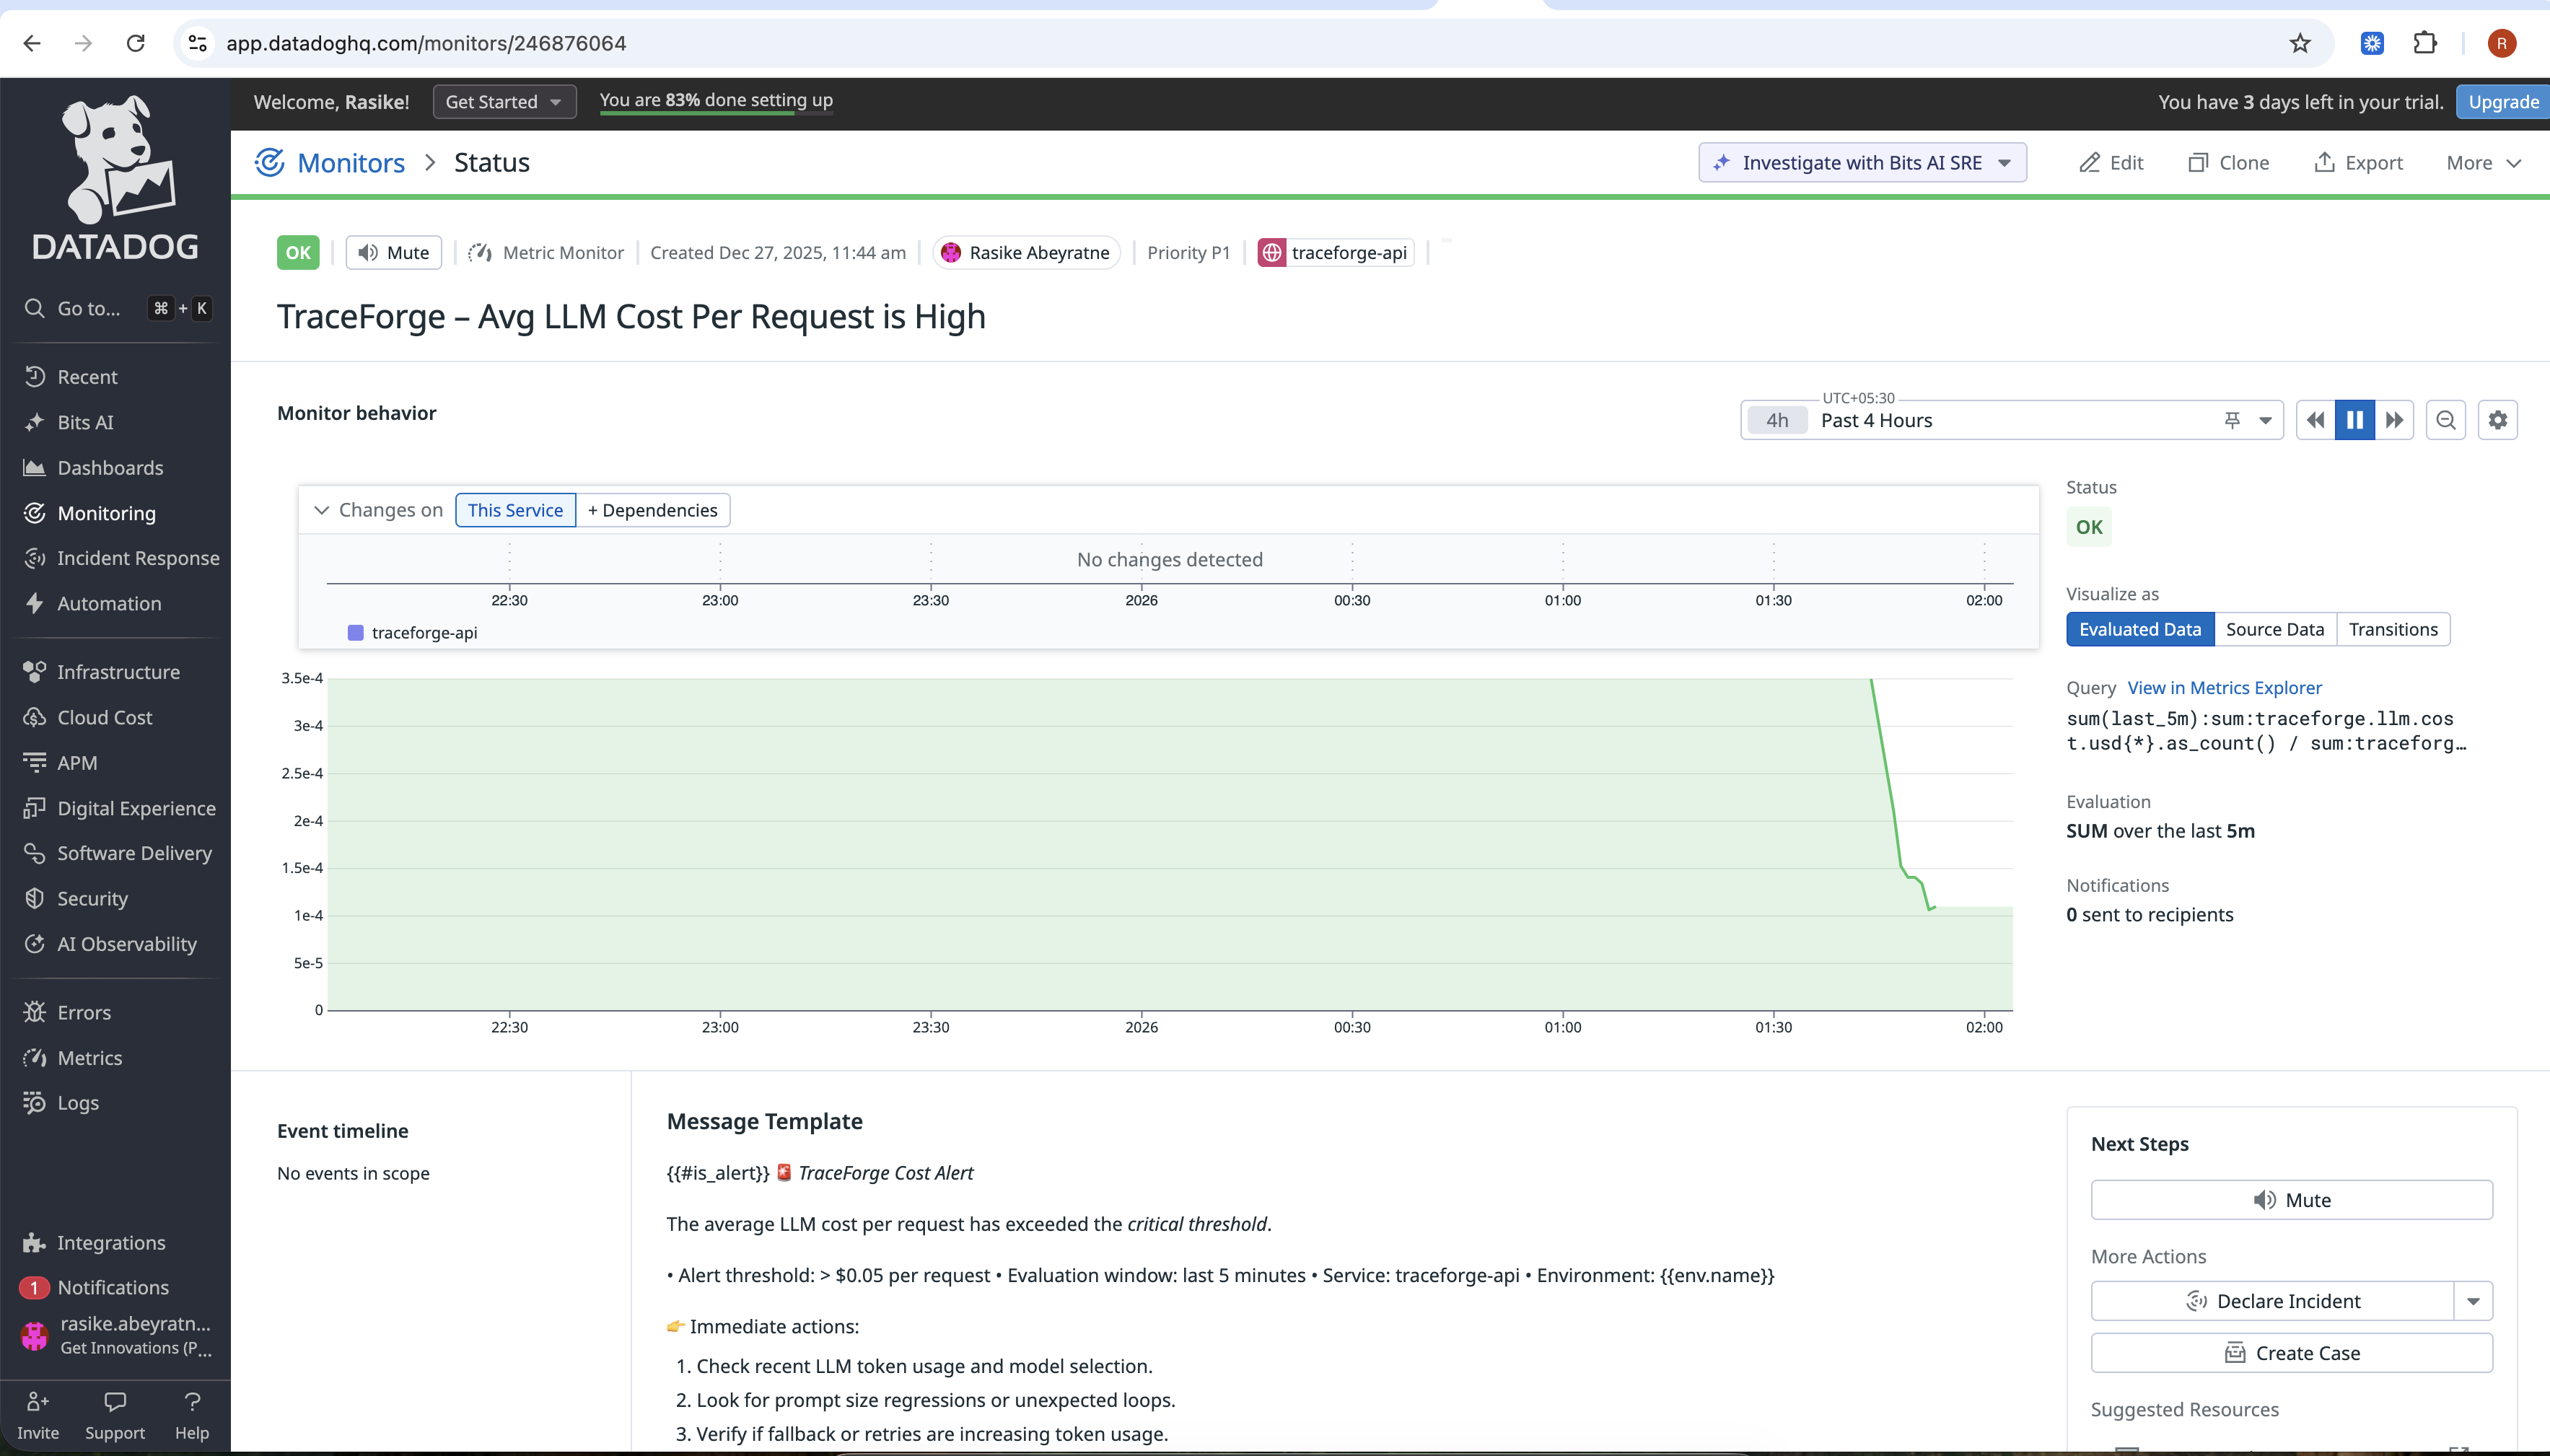Step time range backward
2550x1456 pixels.
(2315, 420)
